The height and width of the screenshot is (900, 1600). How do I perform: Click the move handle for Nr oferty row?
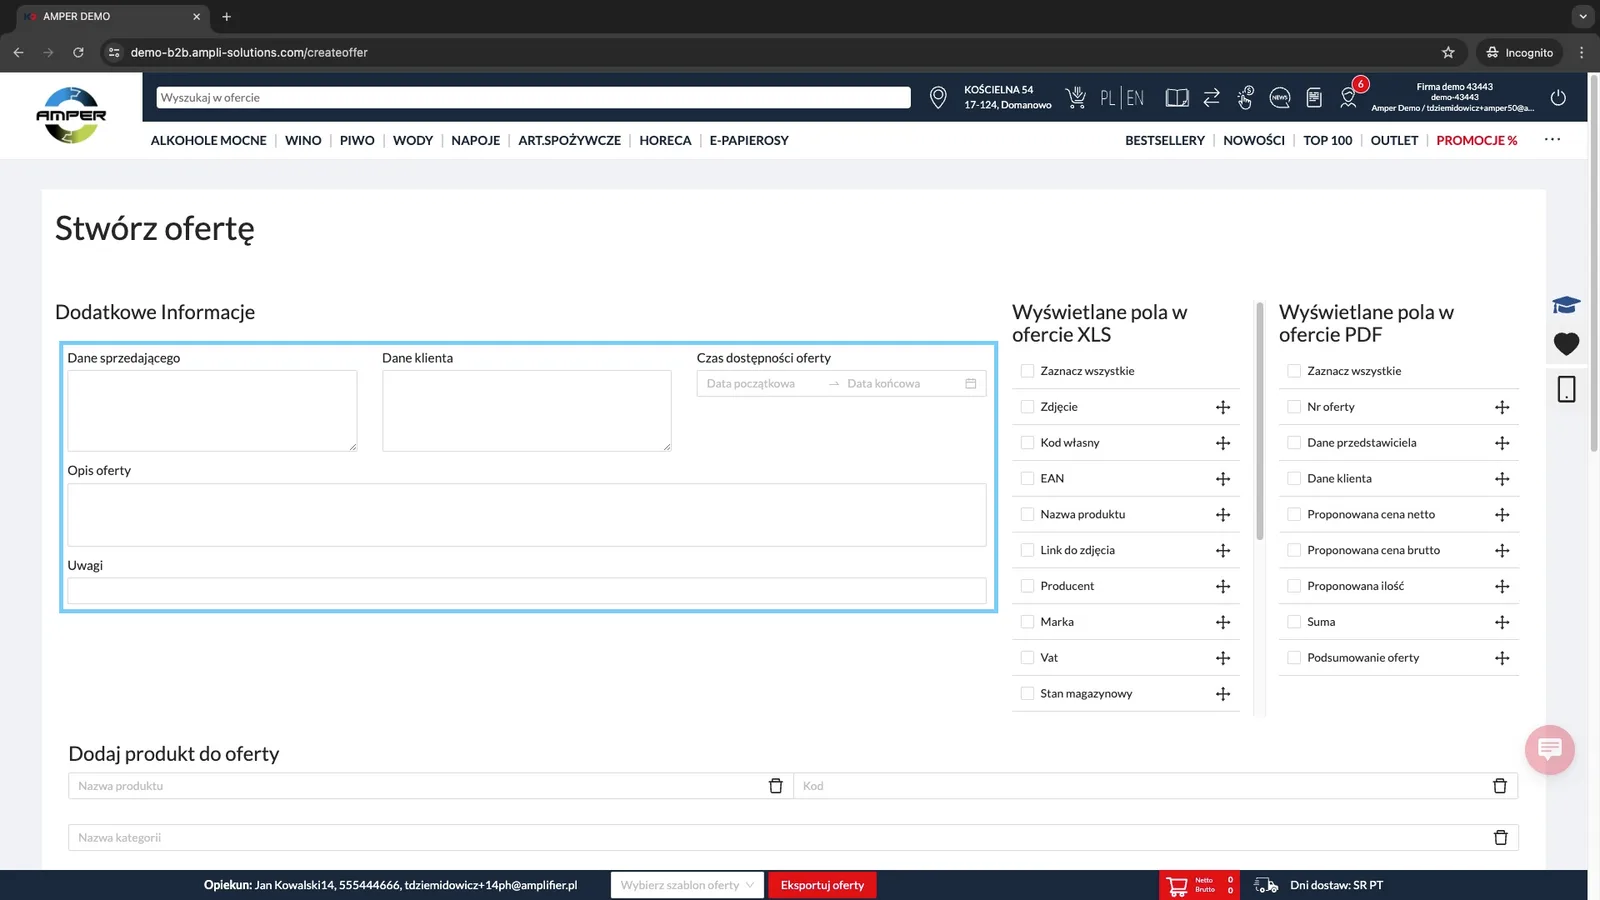click(x=1502, y=407)
